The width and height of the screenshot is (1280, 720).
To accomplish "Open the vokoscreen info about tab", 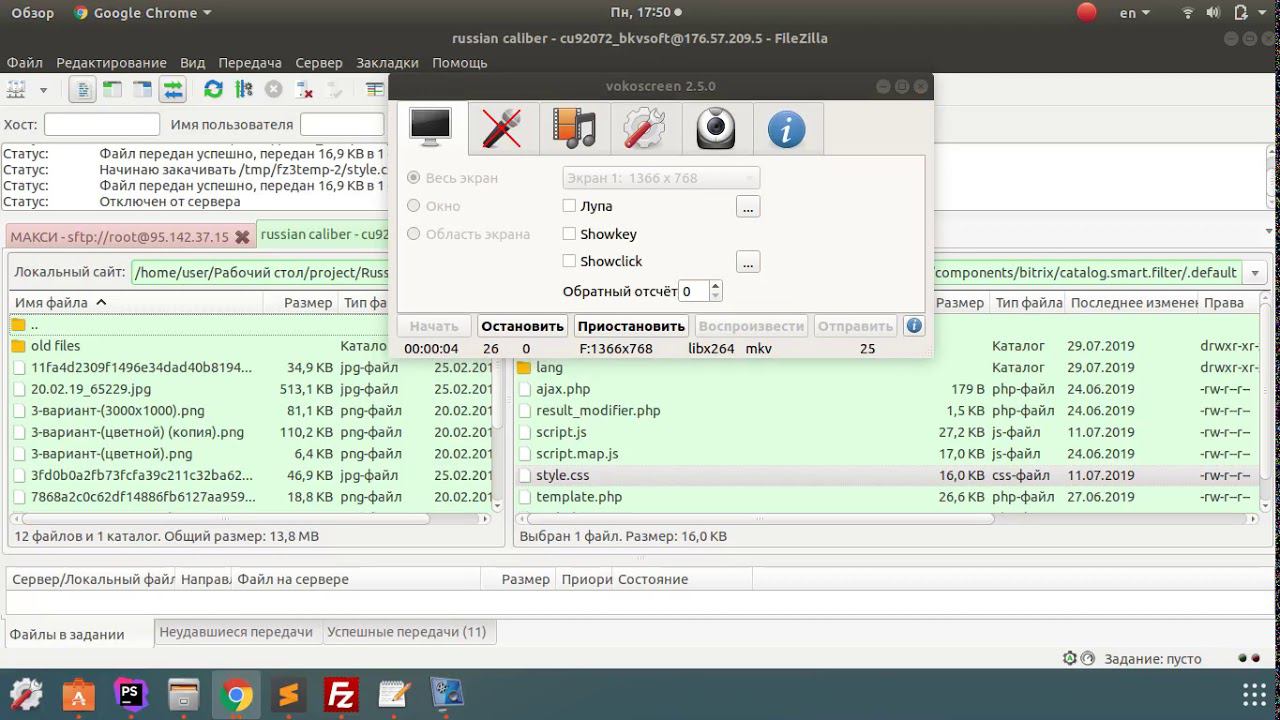I will click(x=787, y=129).
